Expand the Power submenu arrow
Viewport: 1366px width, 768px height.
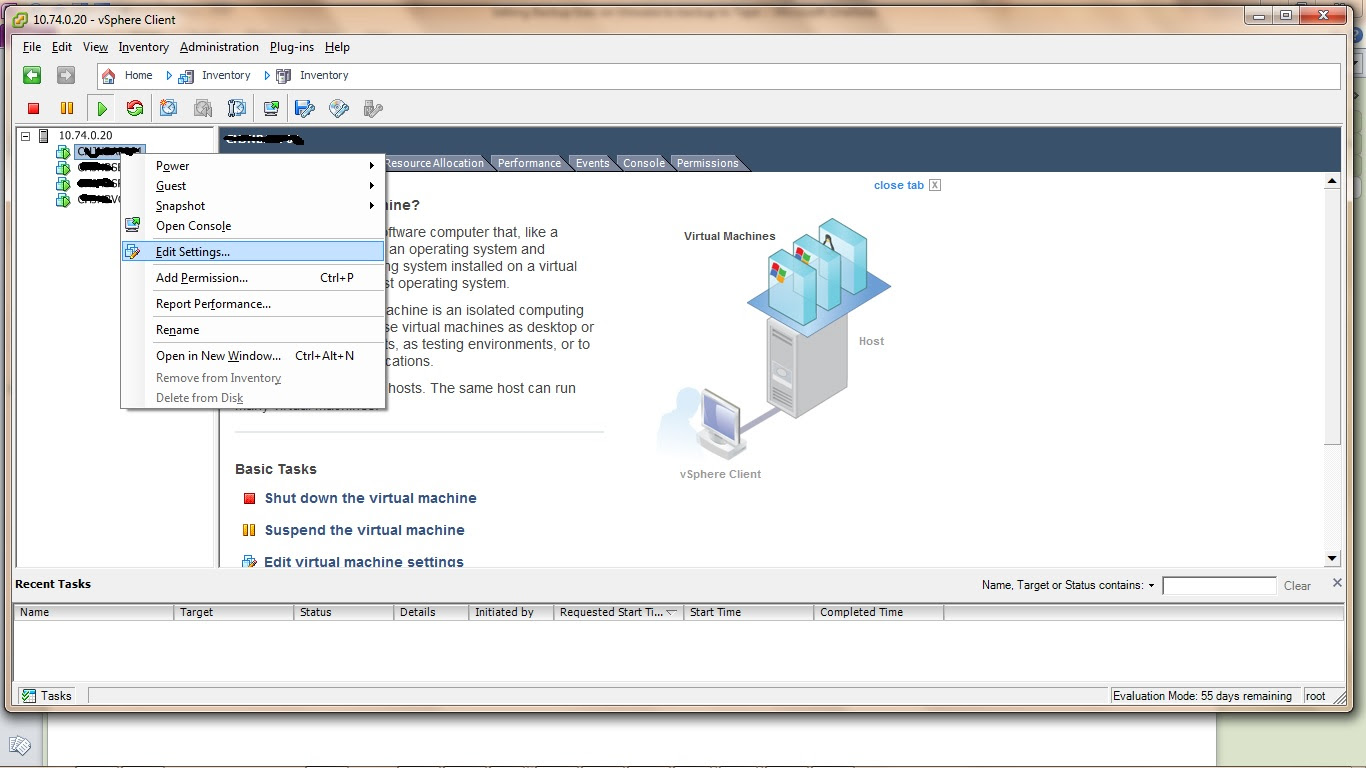[372, 166]
